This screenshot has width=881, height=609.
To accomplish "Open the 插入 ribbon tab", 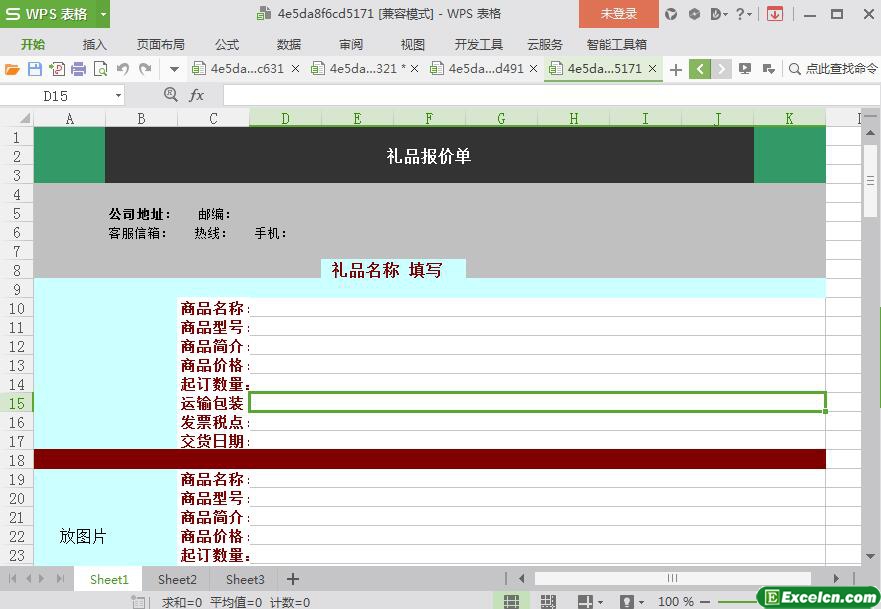I will click(94, 44).
